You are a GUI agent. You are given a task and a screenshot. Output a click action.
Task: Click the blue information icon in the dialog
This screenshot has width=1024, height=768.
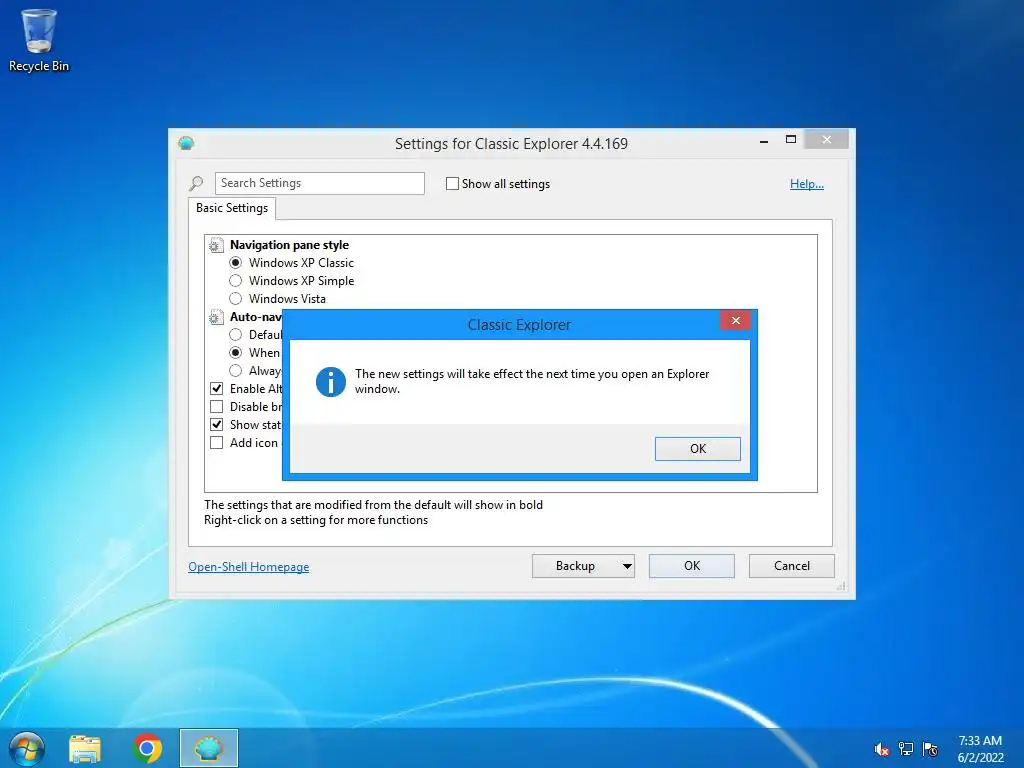(x=331, y=381)
